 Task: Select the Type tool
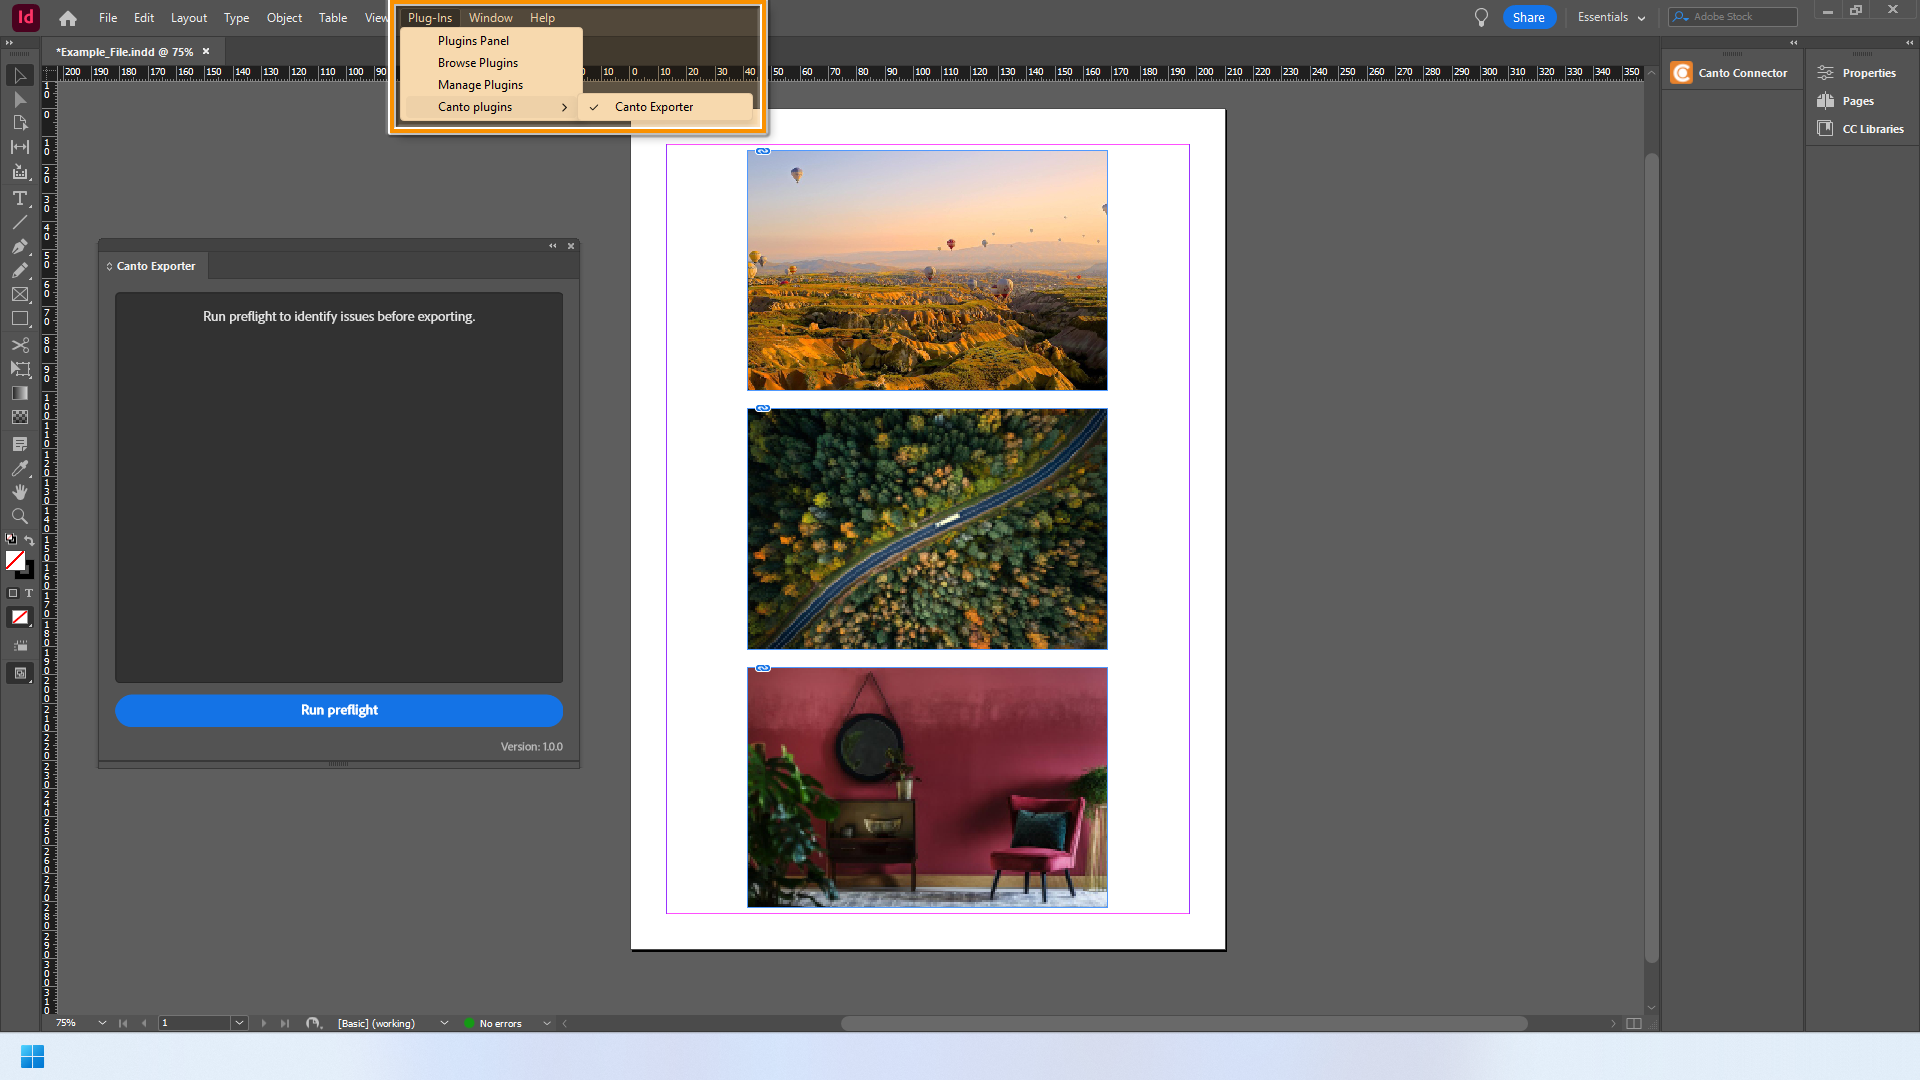point(19,198)
